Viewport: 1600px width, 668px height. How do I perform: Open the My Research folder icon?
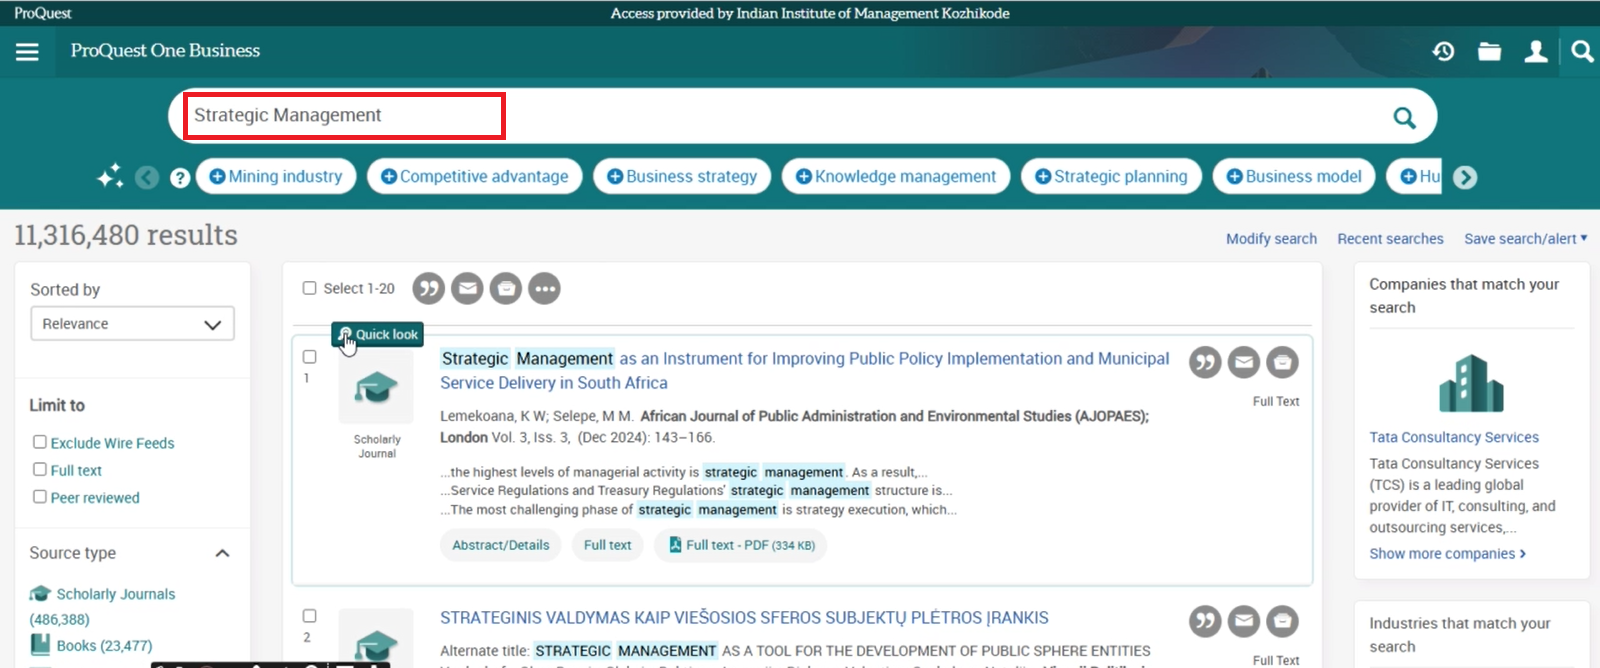point(1489,52)
